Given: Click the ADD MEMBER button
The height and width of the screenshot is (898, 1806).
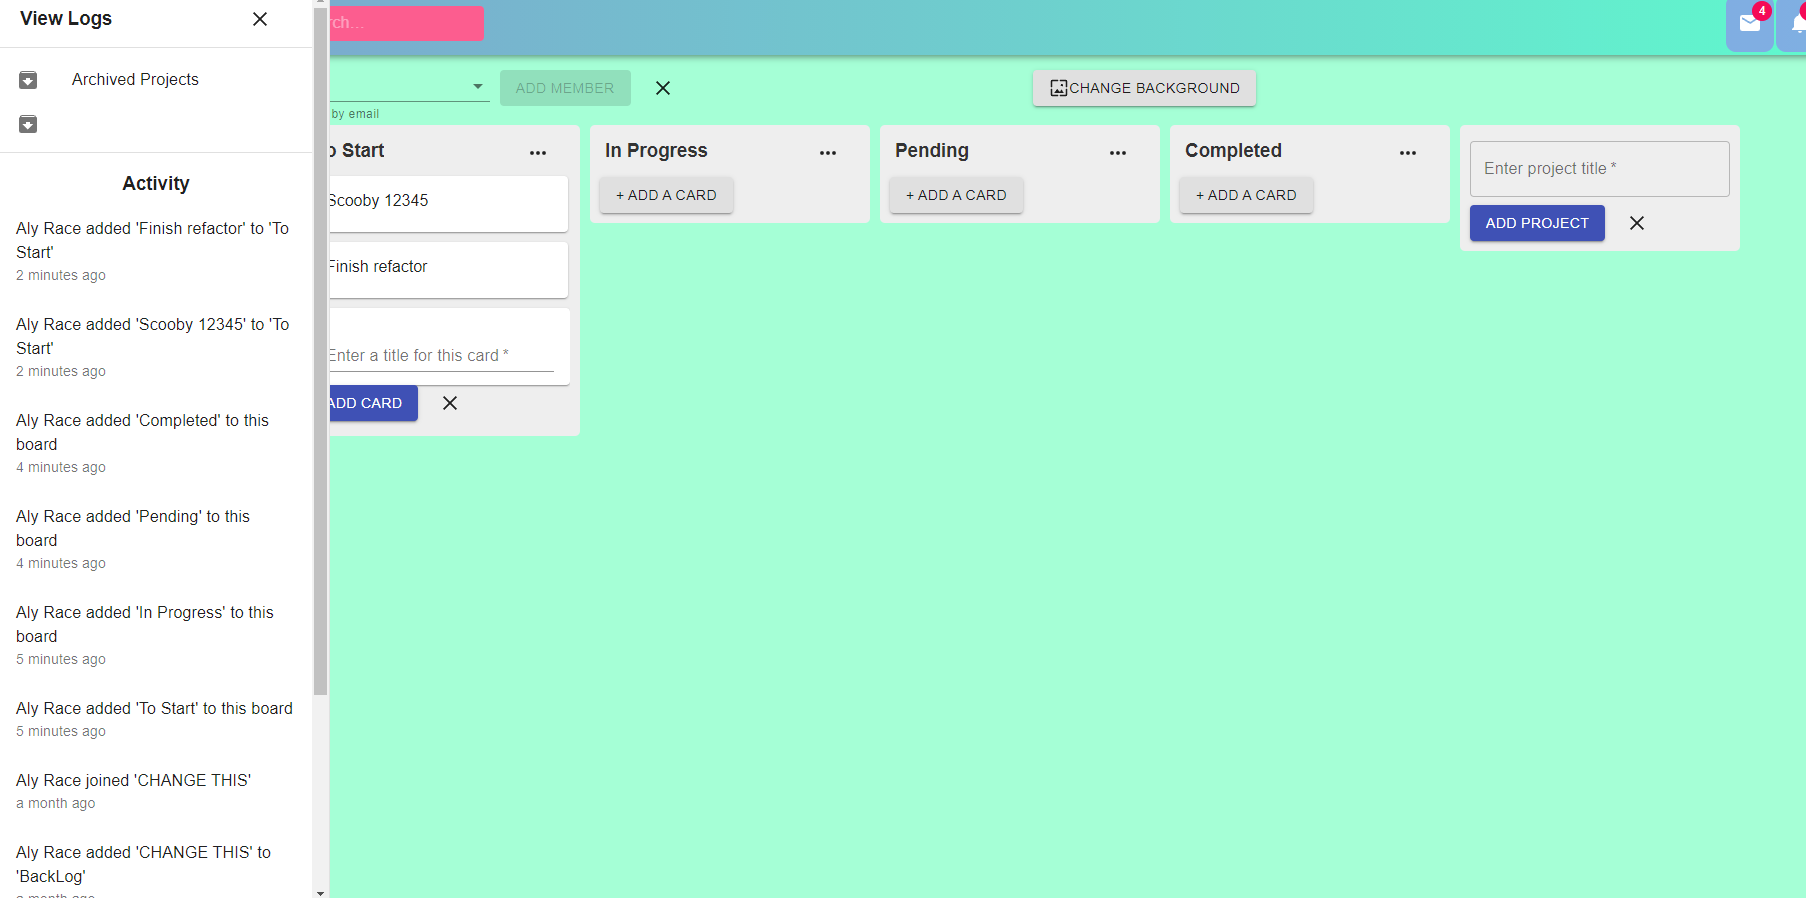Looking at the screenshot, I should [565, 88].
